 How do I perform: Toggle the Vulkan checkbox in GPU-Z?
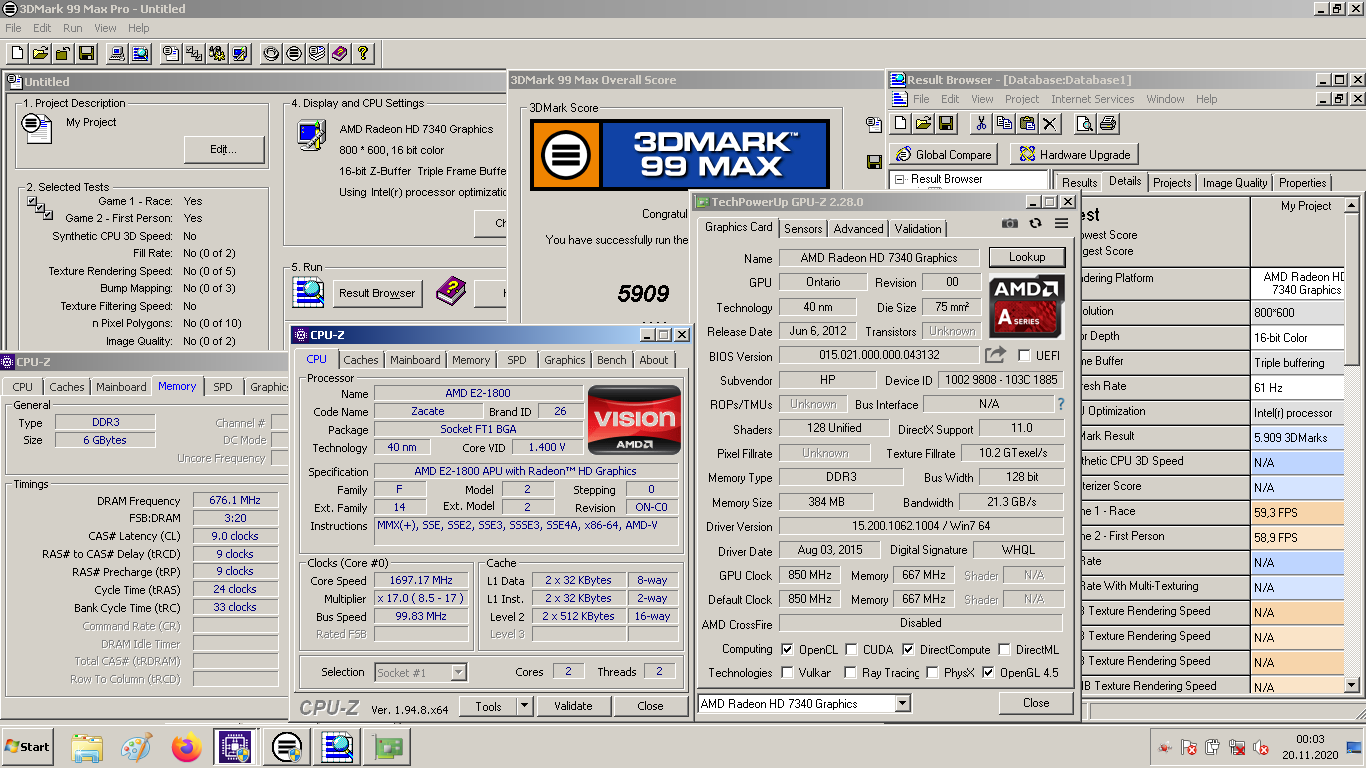pyautogui.click(x=787, y=673)
